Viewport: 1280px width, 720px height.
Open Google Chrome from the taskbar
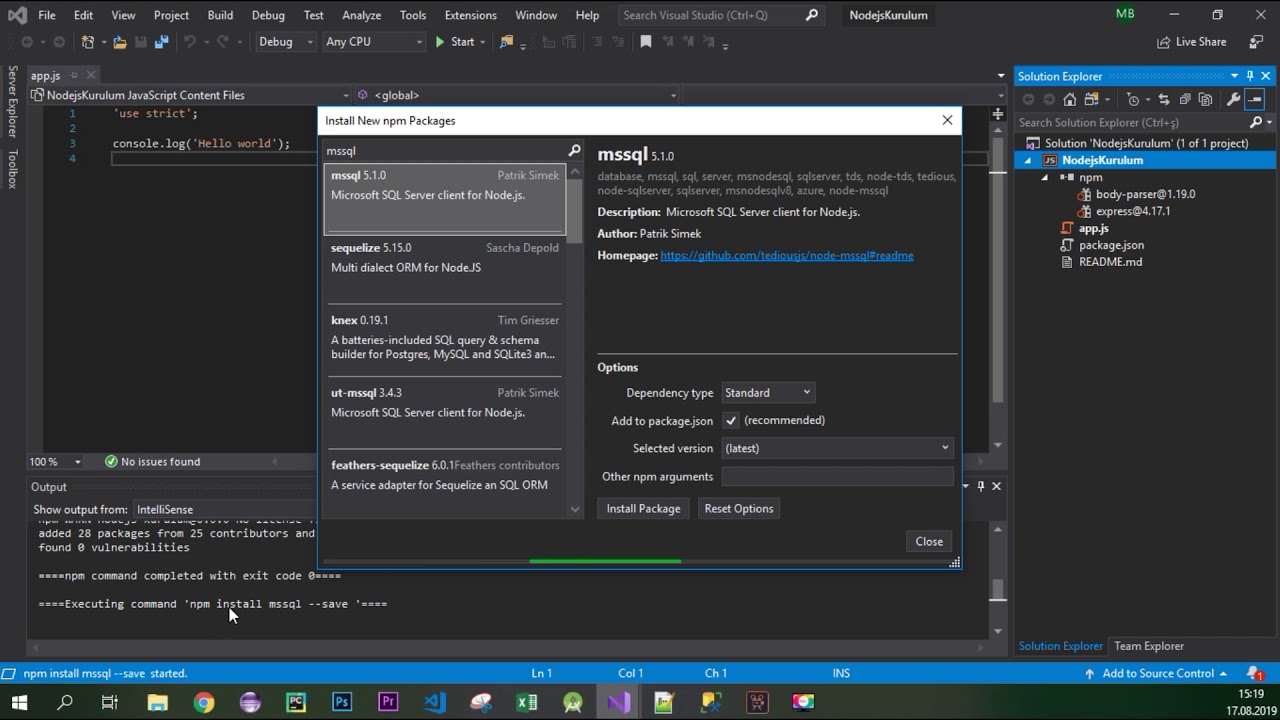pos(203,702)
